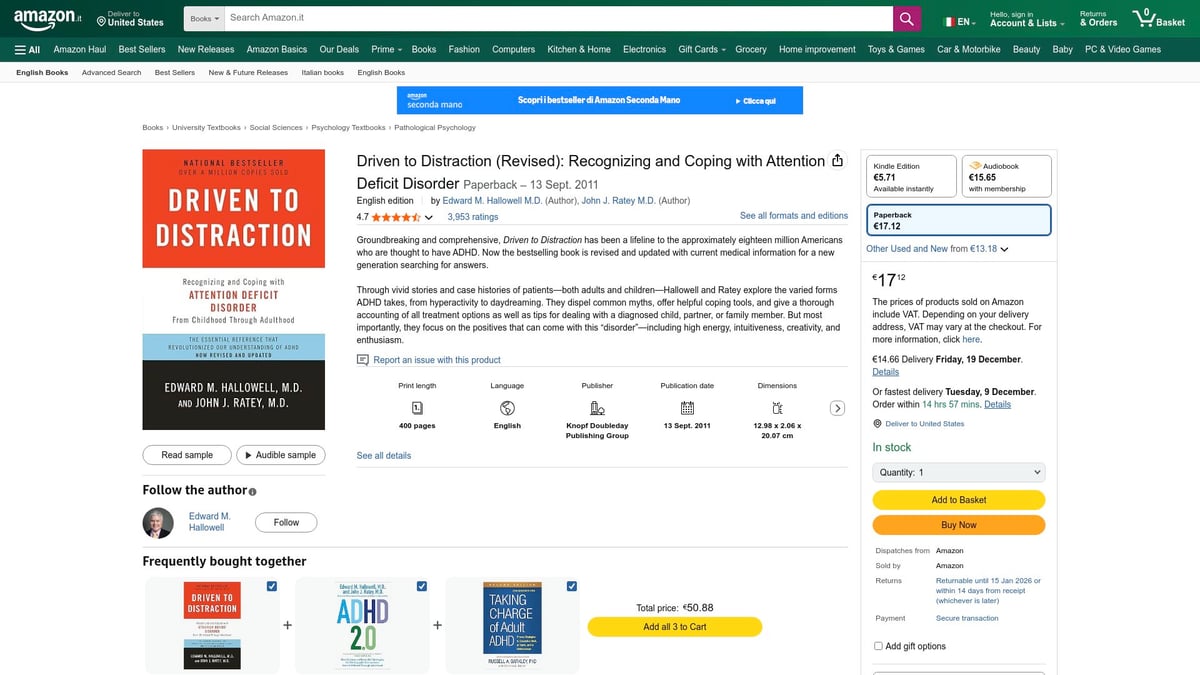This screenshot has height=675, width=1200.
Task: Open the Books category dropdown in search bar
Action: [203, 17]
